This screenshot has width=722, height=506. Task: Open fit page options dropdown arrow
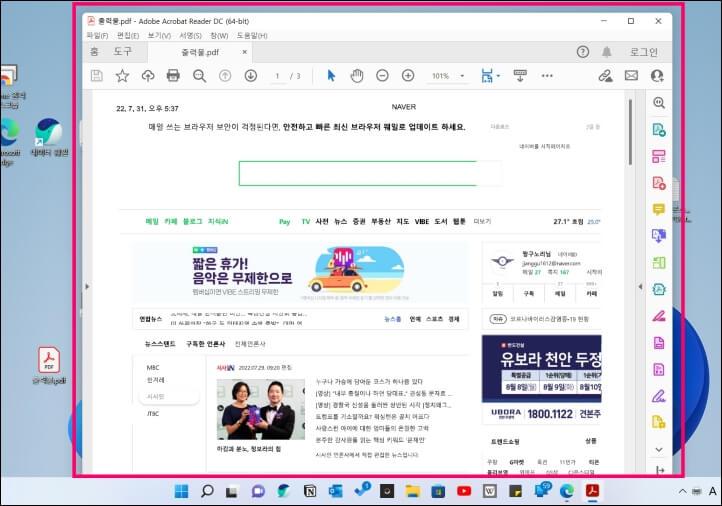pyautogui.click(x=498, y=76)
